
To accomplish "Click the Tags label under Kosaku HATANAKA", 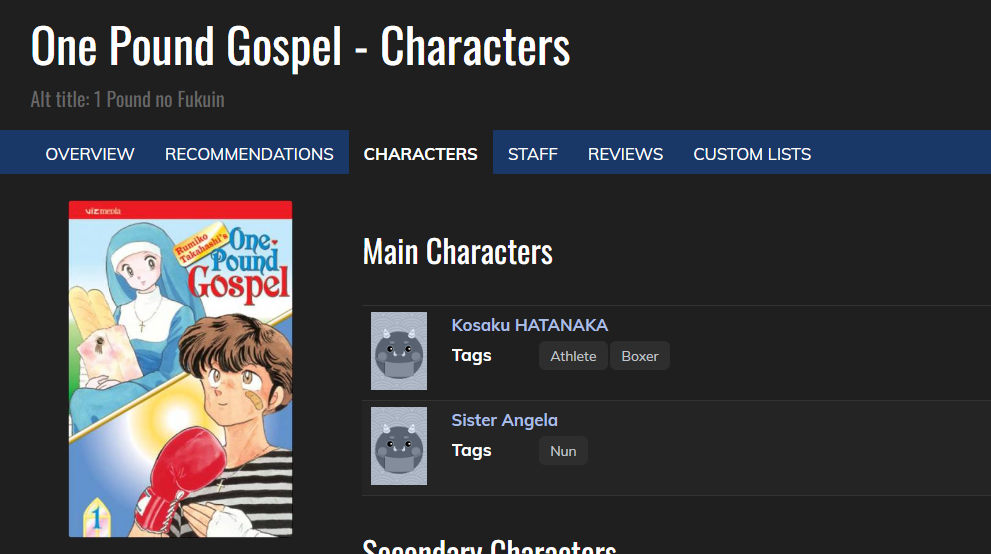I will tap(471, 356).
